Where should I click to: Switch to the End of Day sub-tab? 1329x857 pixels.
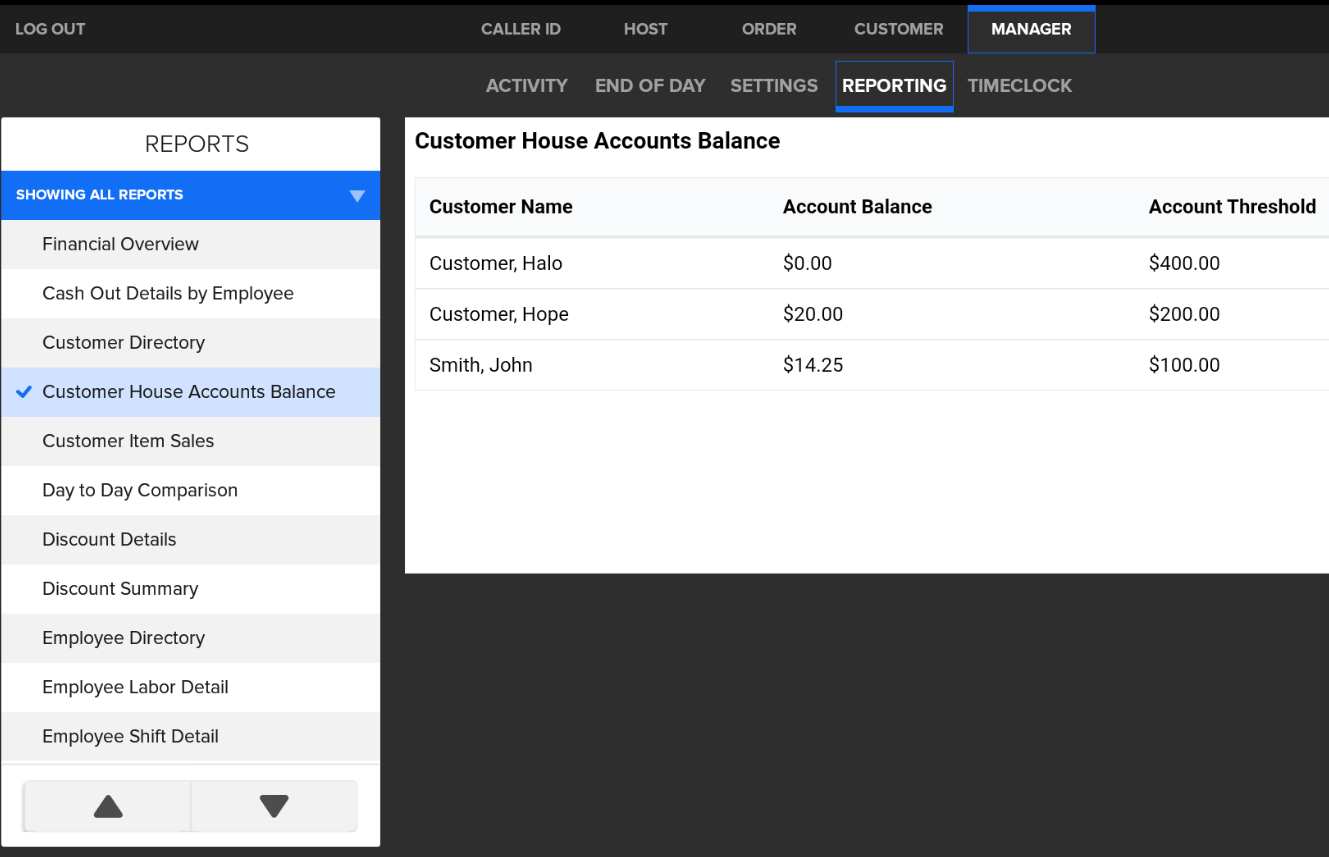[650, 86]
